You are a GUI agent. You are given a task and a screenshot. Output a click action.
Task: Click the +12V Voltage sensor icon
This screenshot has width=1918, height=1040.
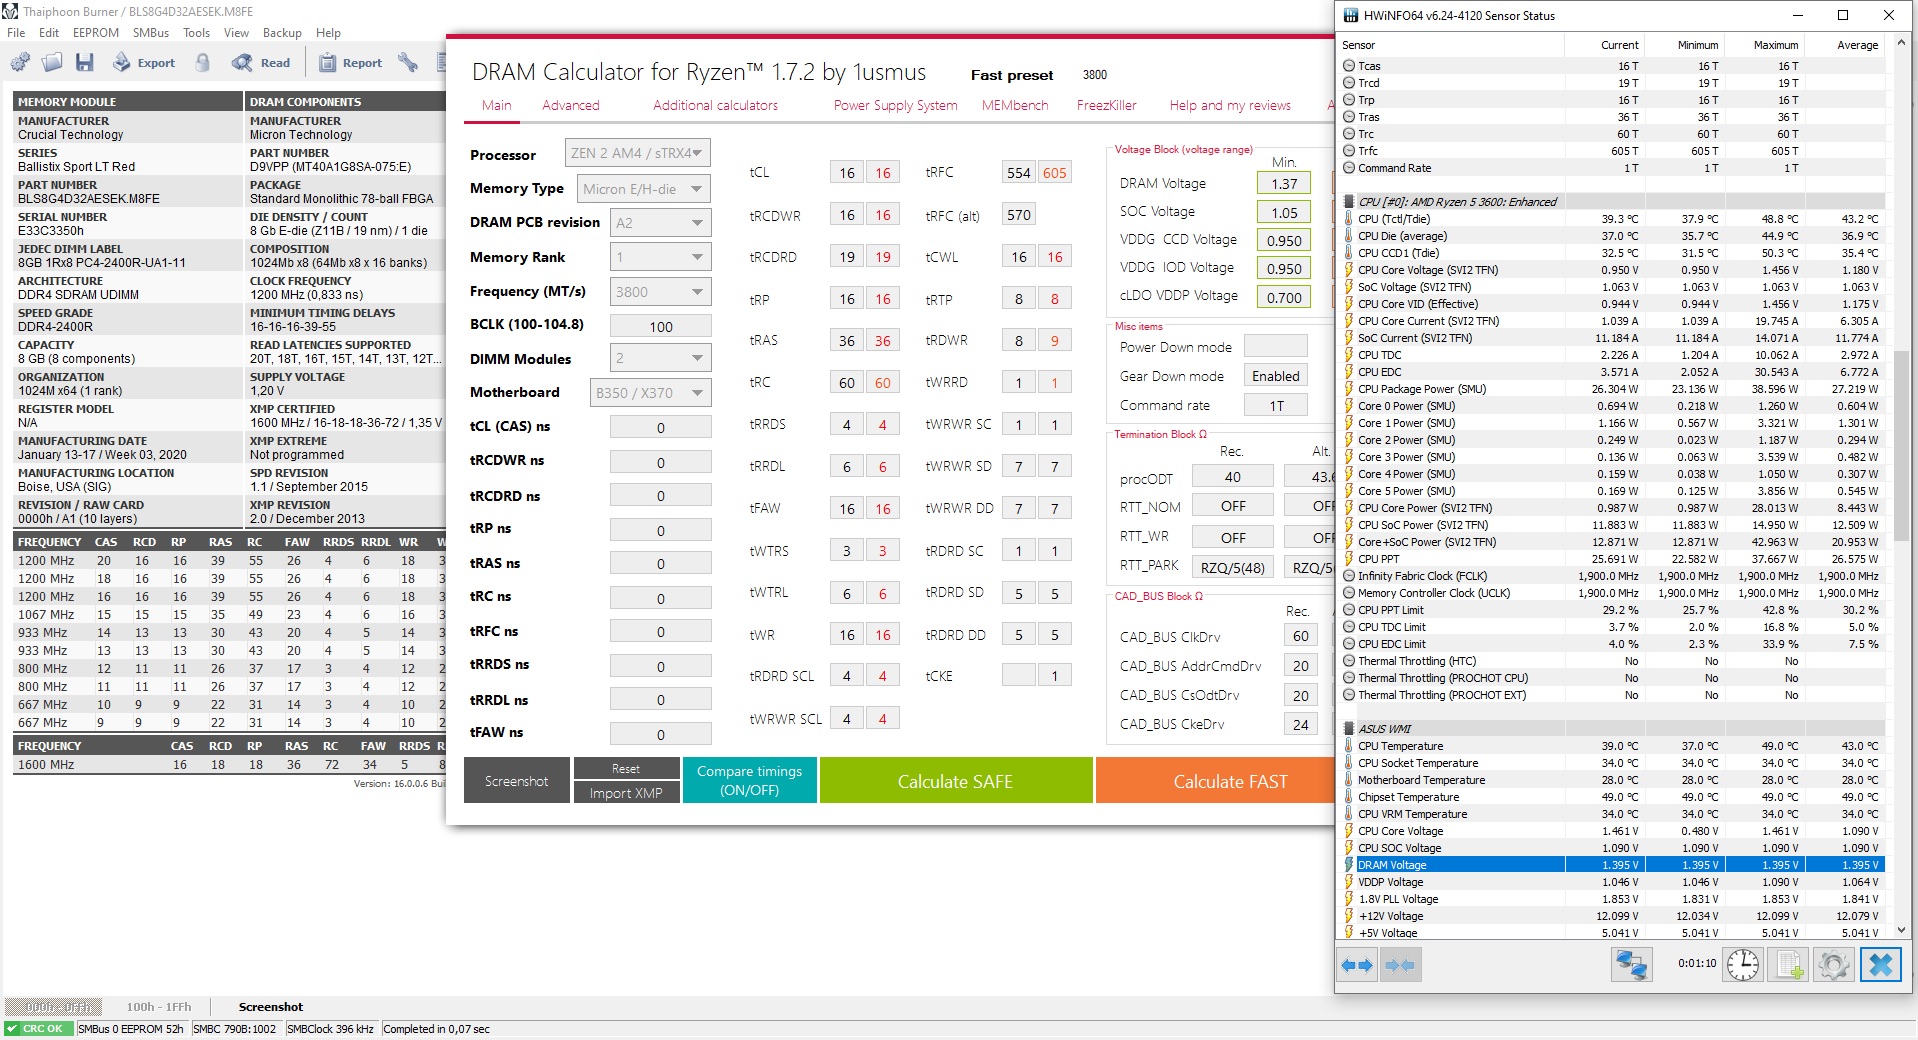pyautogui.click(x=1349, y=916)
